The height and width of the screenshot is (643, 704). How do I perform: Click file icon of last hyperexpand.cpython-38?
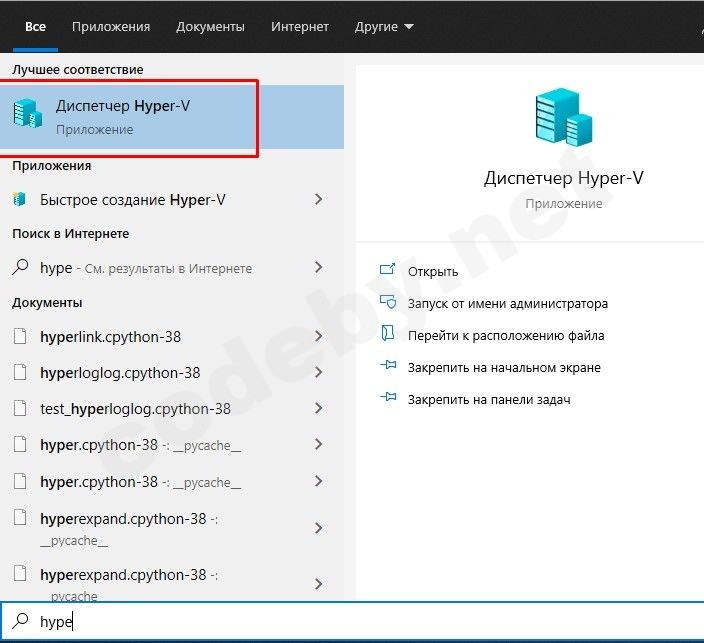(20, 573)
